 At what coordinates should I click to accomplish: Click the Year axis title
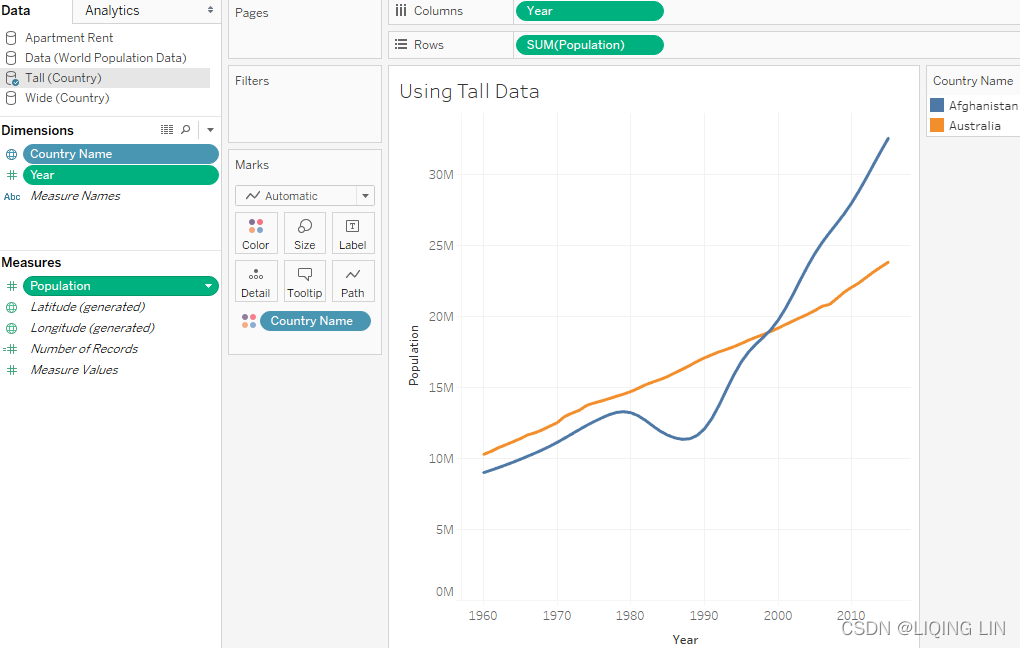685,640
